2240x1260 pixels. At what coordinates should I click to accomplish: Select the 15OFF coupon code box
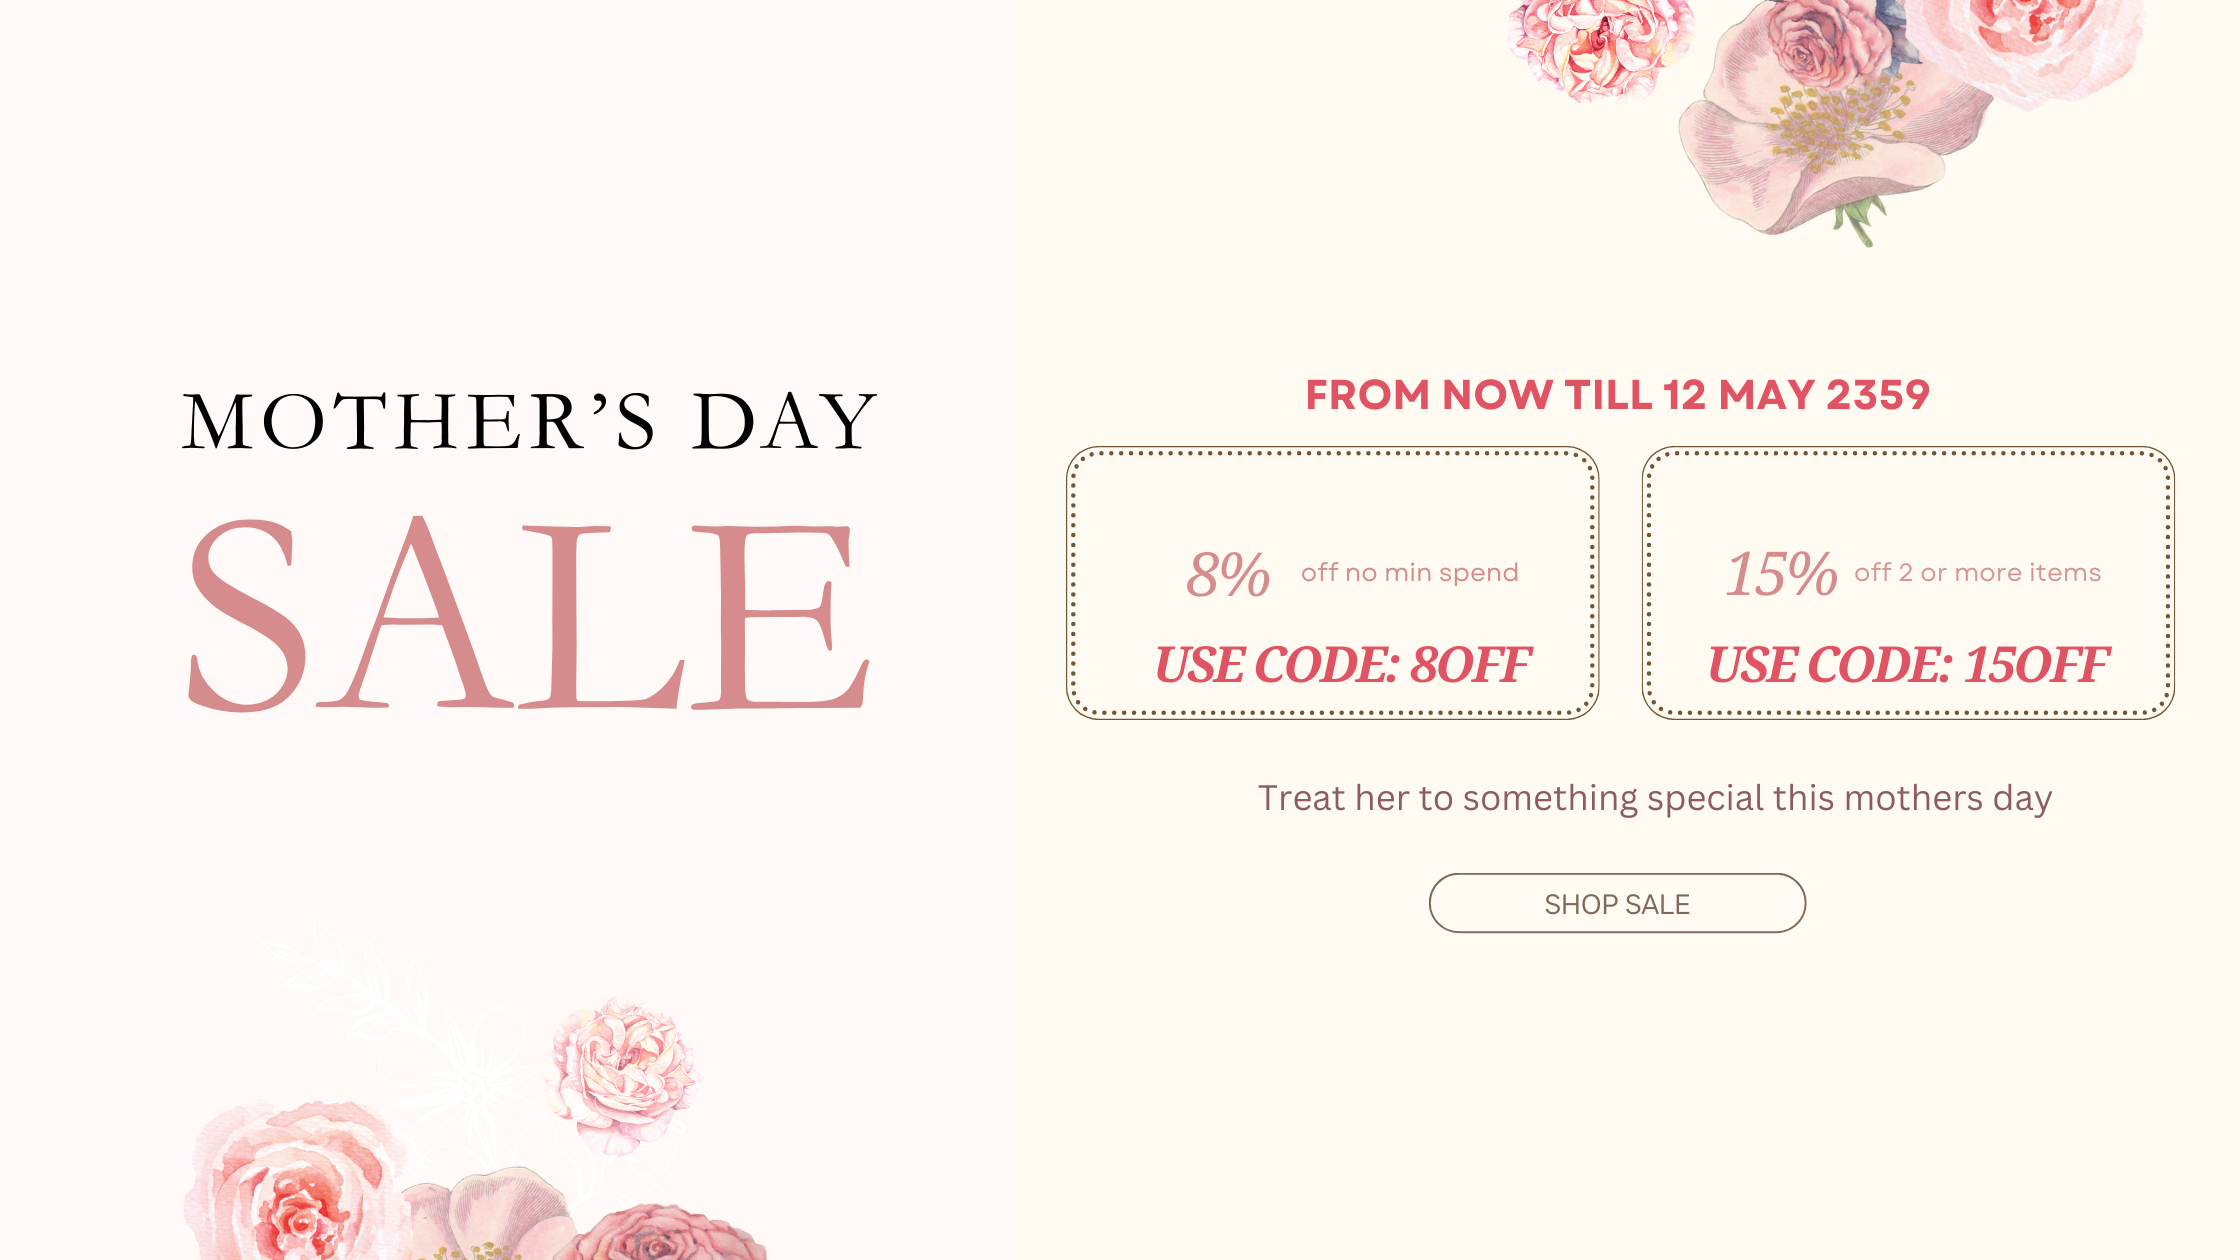tap(1908, 583)
